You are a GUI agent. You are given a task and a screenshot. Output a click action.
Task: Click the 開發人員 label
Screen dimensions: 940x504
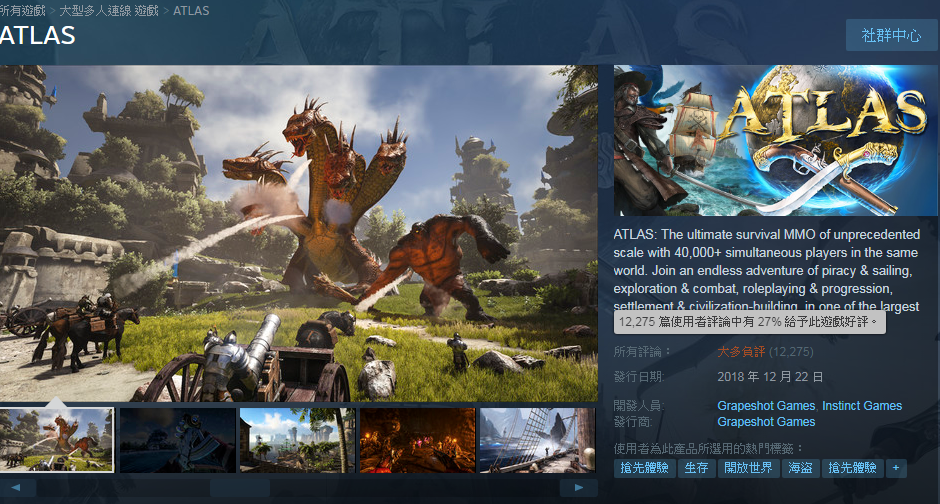(639, 406)
